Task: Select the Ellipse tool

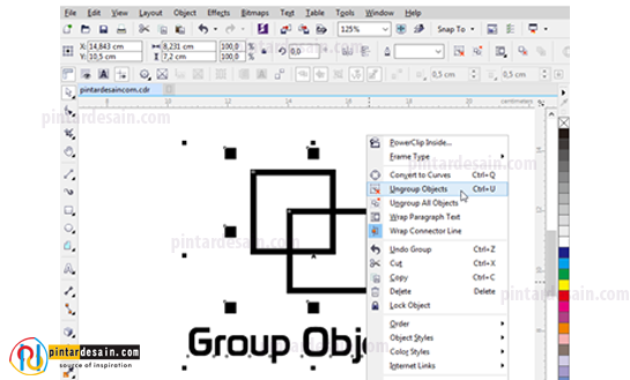Action: [69, 228]
